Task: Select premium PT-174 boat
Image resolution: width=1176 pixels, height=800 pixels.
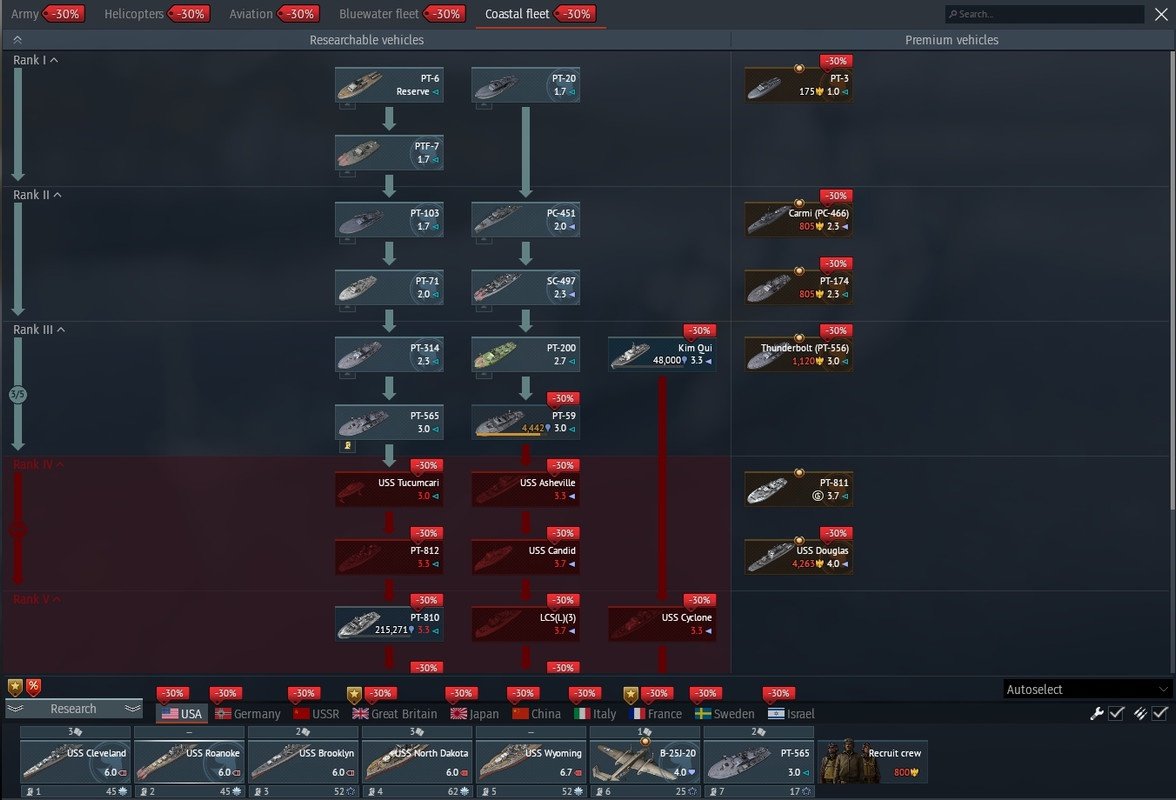Action: (799, 287)
